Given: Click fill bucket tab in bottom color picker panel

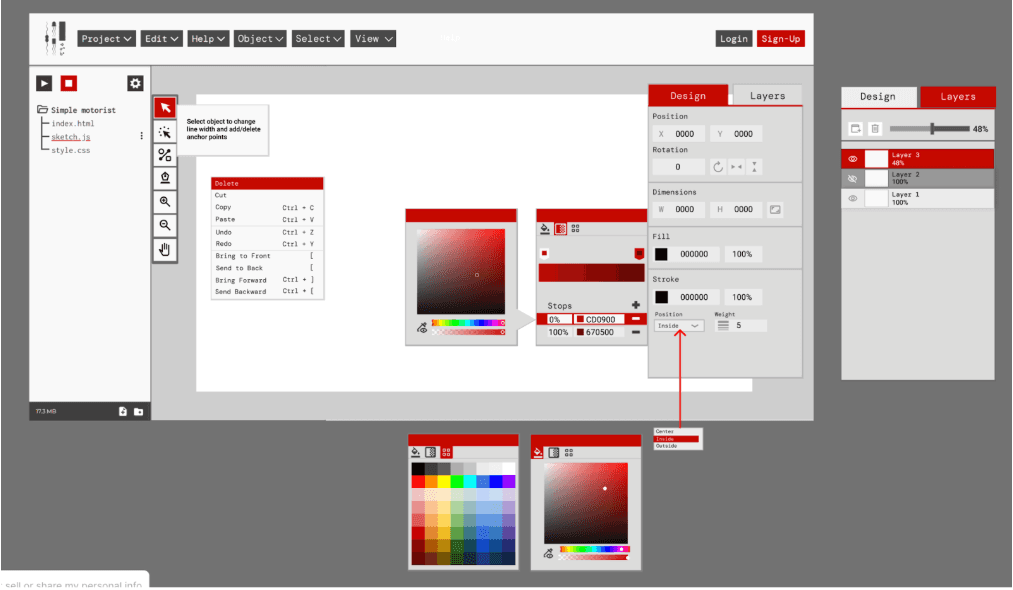Looking at the screenshot, I should [538, 452].
